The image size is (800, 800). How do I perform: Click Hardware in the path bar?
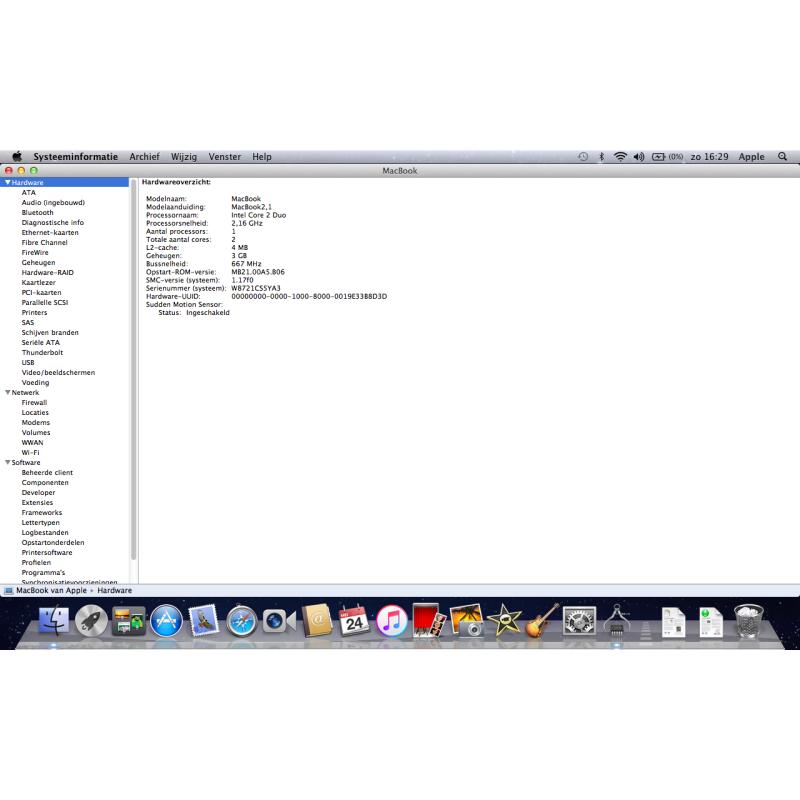point(114,590)
